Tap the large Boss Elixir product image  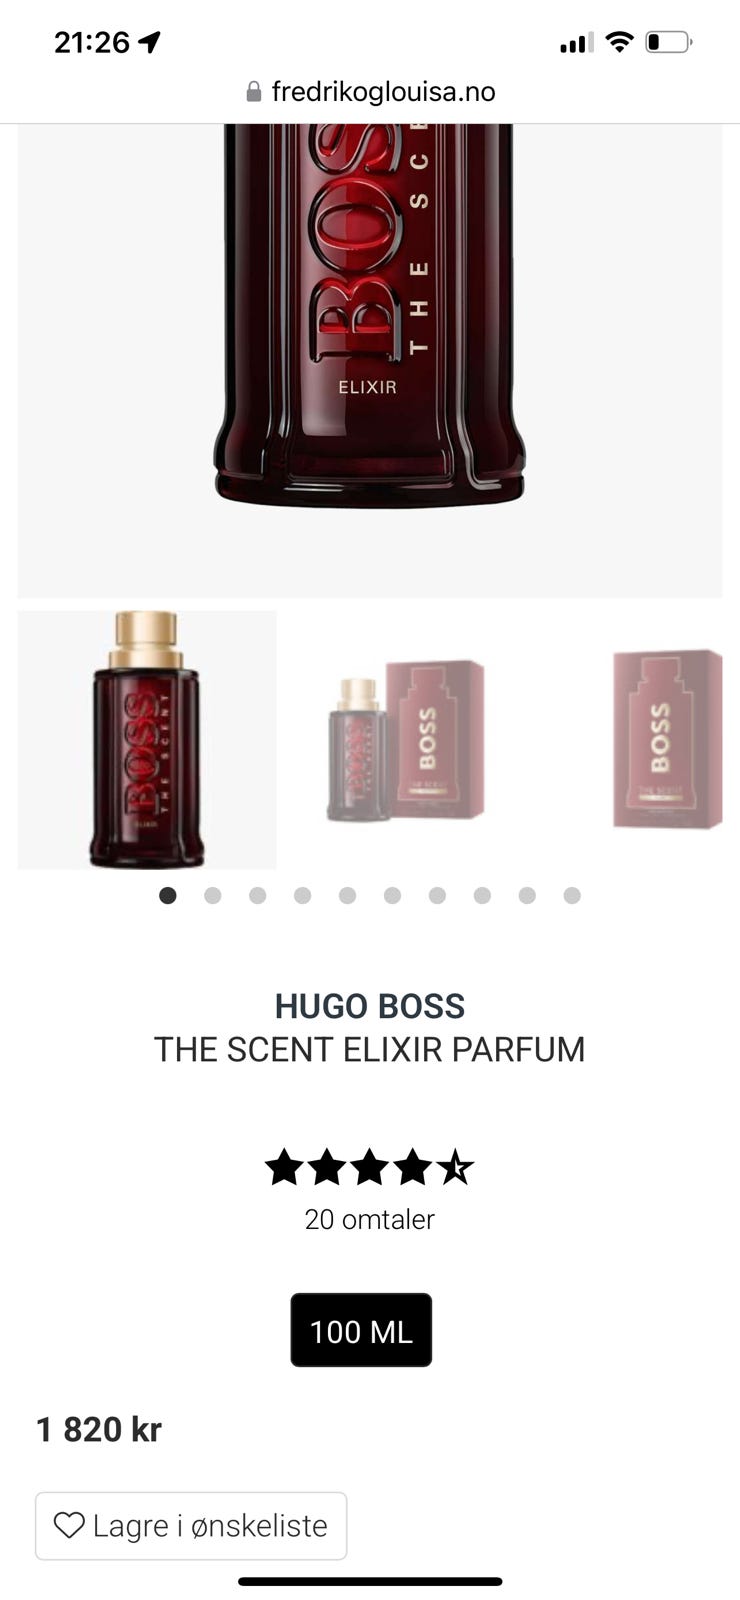point(370,360)
